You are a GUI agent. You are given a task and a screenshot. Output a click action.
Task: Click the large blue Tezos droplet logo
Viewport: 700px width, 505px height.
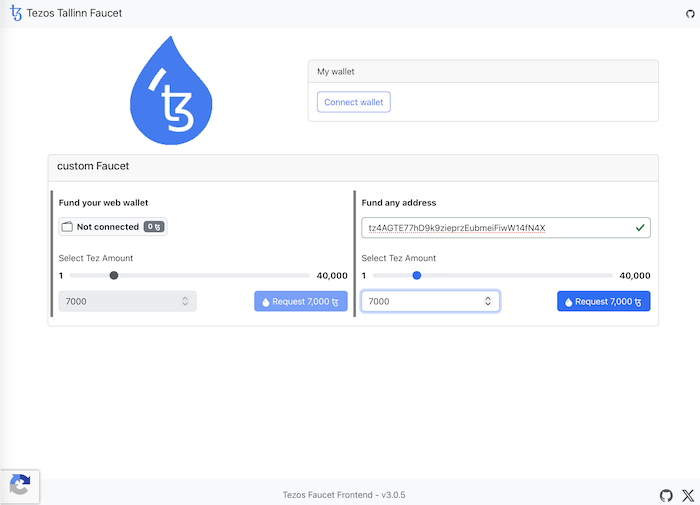(x=173, y=91)
